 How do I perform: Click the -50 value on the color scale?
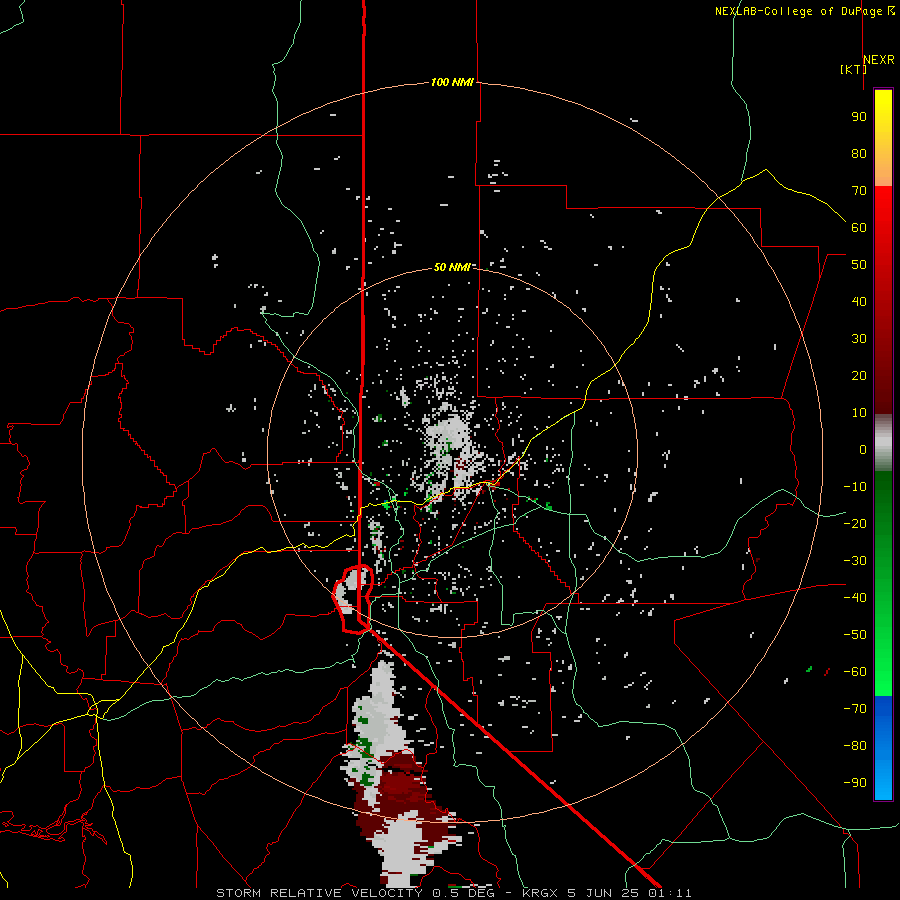(855, 635)
